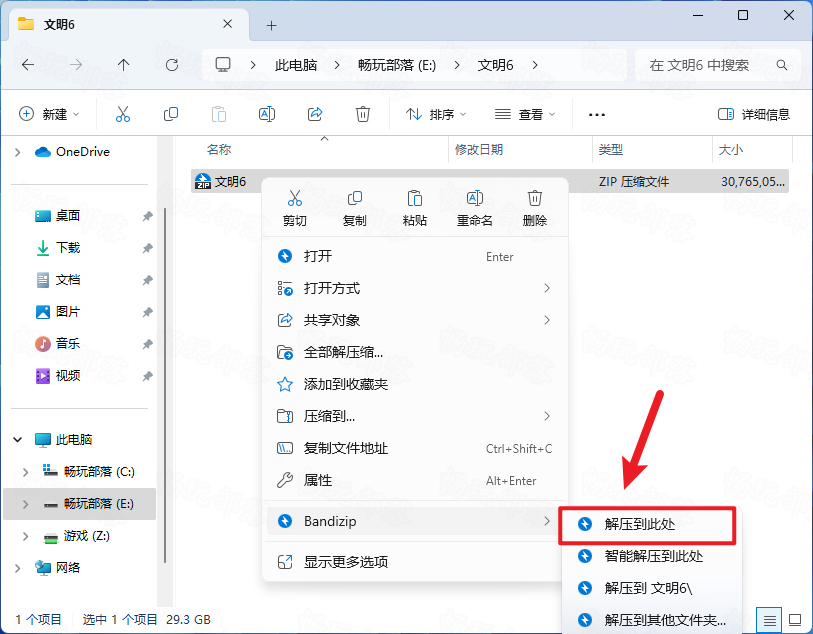Unpin 桌面 from quick access
Image resolution: width=813 pixels, height=634 pixels.
coord(148,216)
